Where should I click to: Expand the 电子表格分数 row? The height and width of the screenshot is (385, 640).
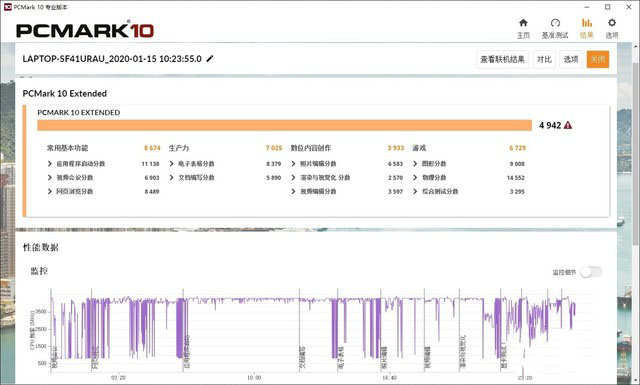(x=171, y=164)
